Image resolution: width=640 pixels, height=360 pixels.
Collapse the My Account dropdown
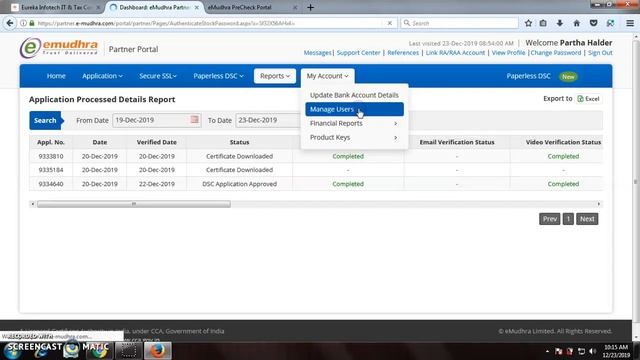click(x=327, y=76)
